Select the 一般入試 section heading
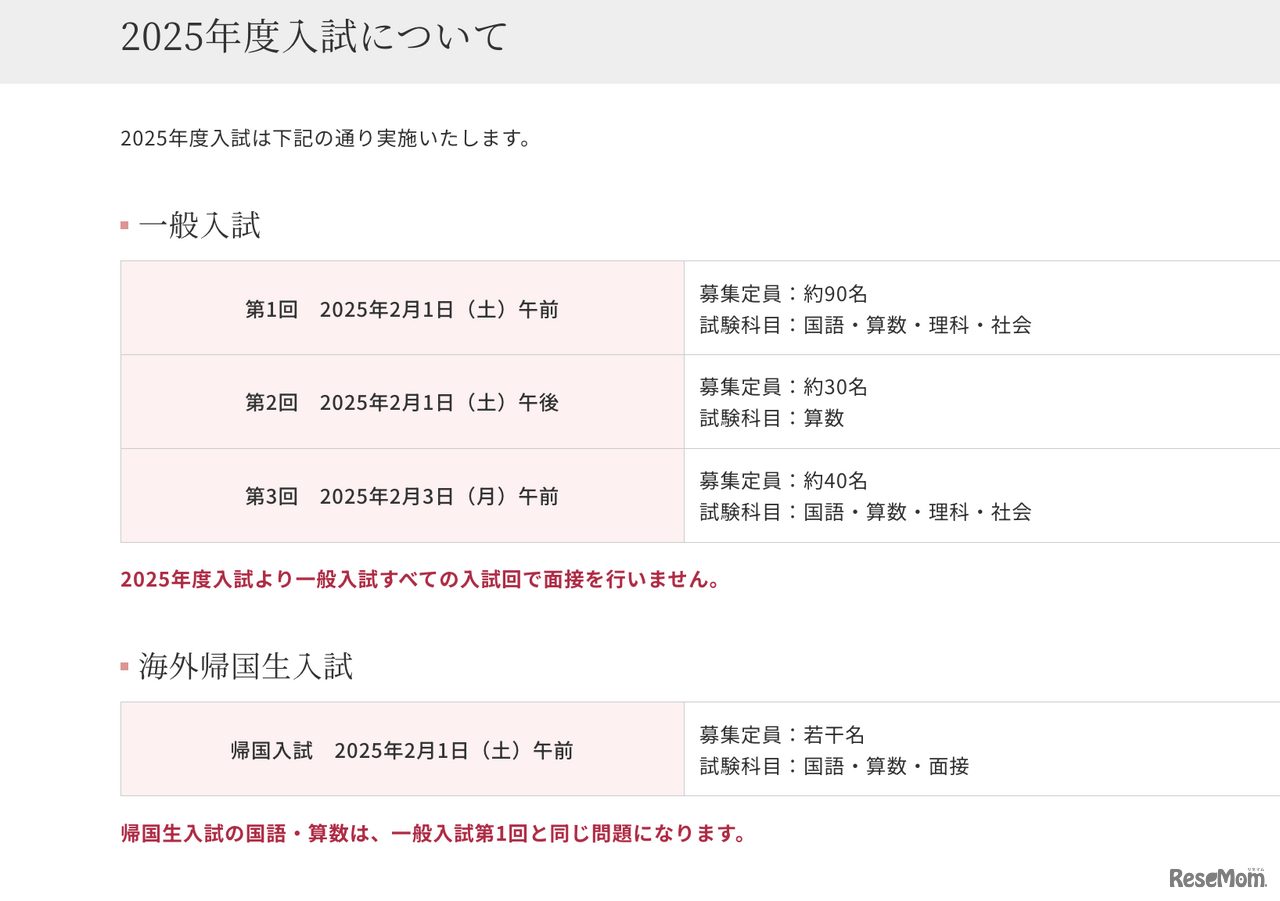Screen dimensions: 1280x901 pos(200,225)
